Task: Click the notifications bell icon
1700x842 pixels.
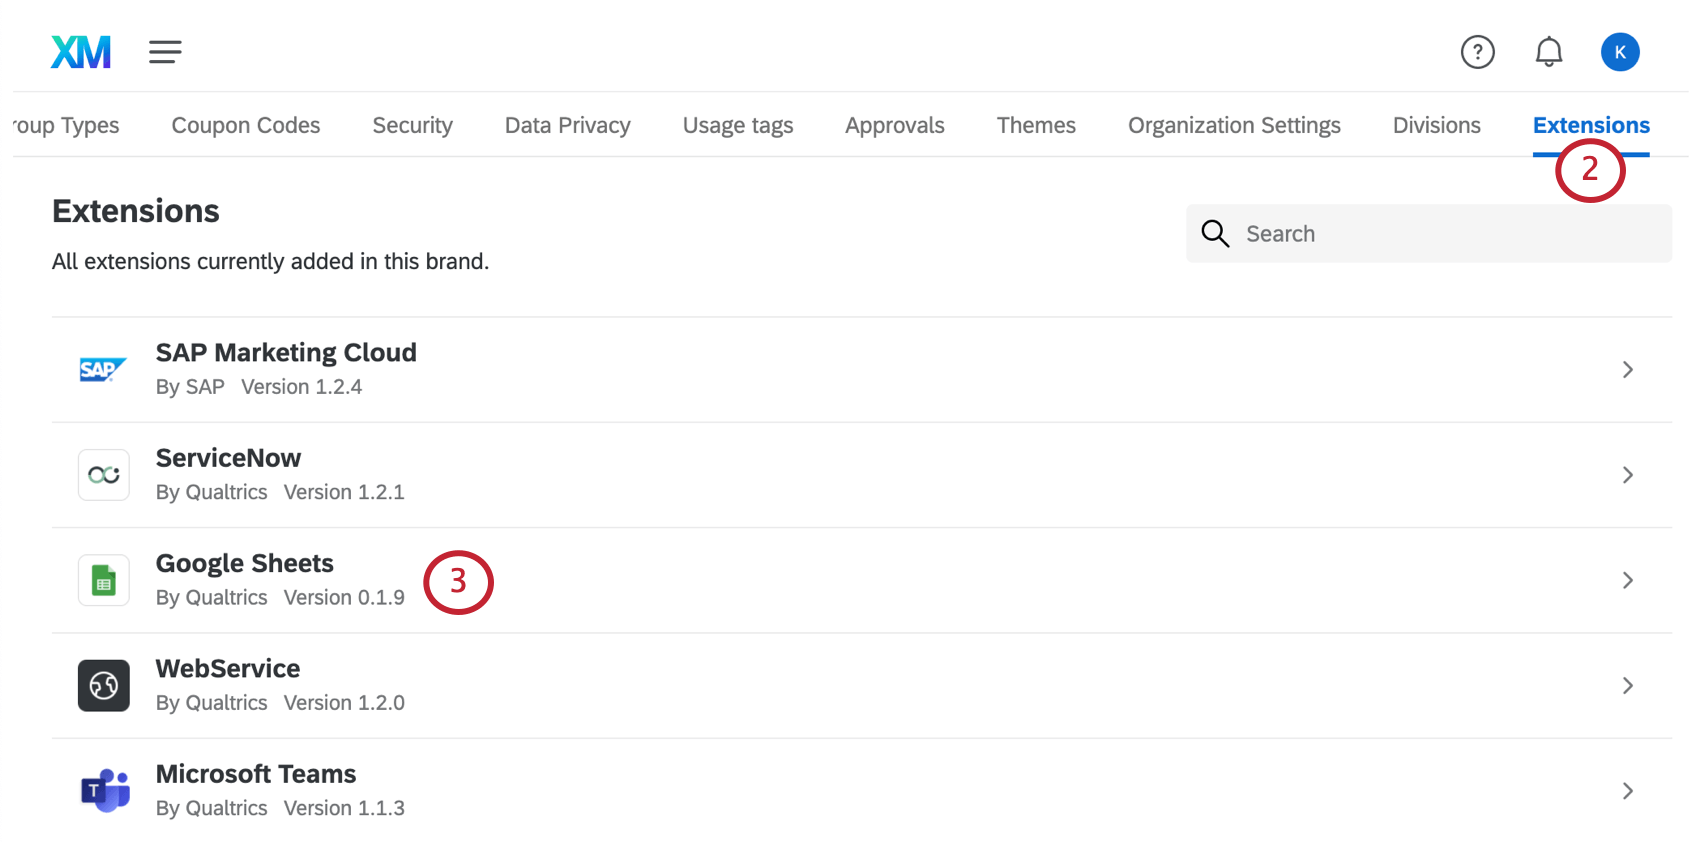Action: coord(1549,52)
